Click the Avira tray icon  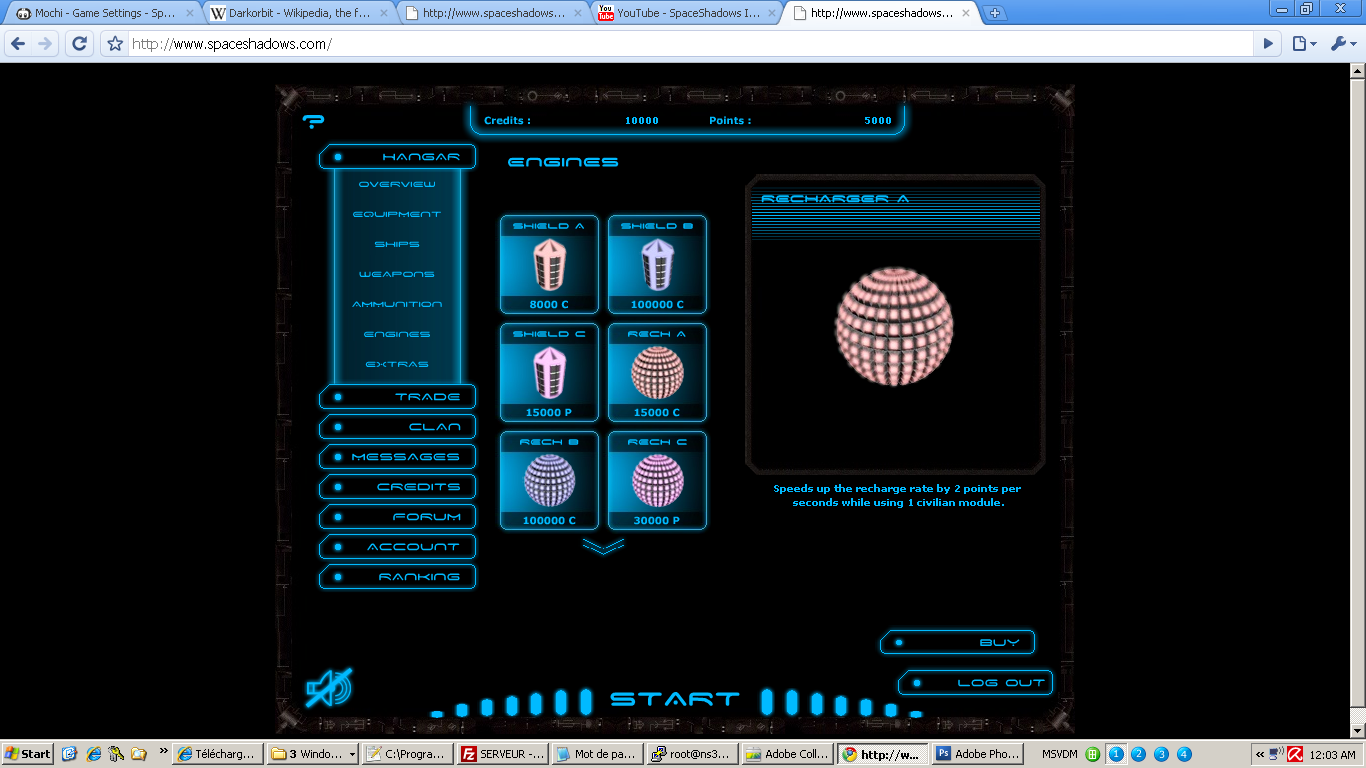1295,754
